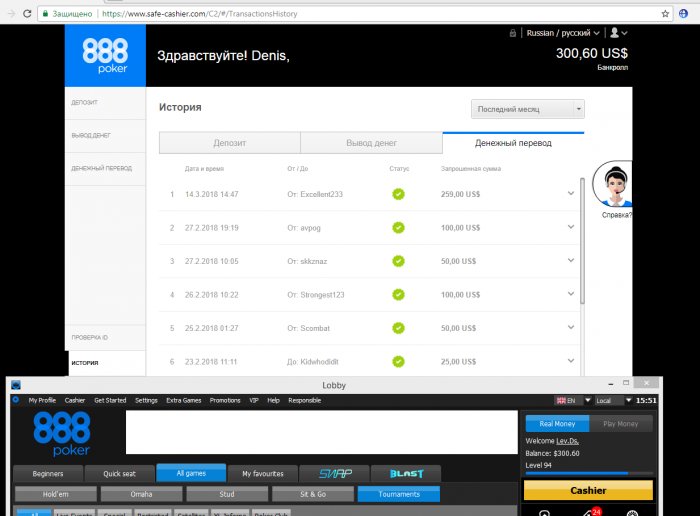Open Депозит in left sidebar

[105, 103]
